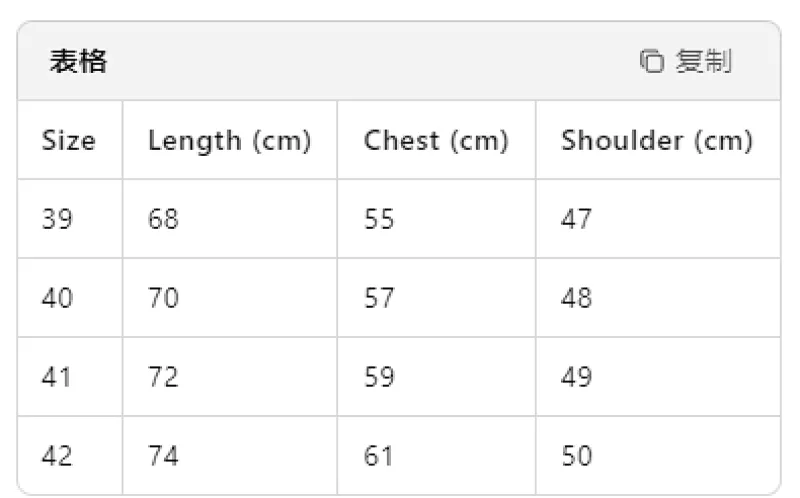Click length value 72 cell
Image resolution: width=800 pixels, height=498 pixels.
click(x=230, y=377)
